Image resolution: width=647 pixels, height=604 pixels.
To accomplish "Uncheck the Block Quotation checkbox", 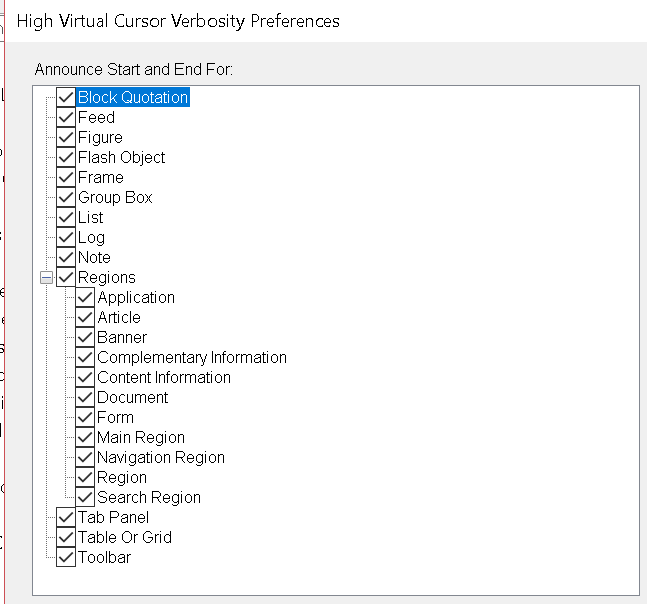I will coord(66,97).
